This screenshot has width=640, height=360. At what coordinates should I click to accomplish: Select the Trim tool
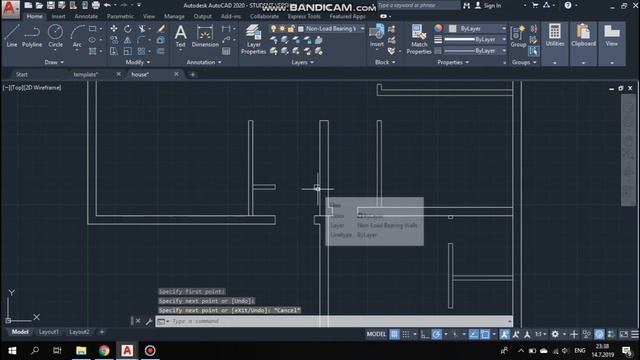(142, 29)
